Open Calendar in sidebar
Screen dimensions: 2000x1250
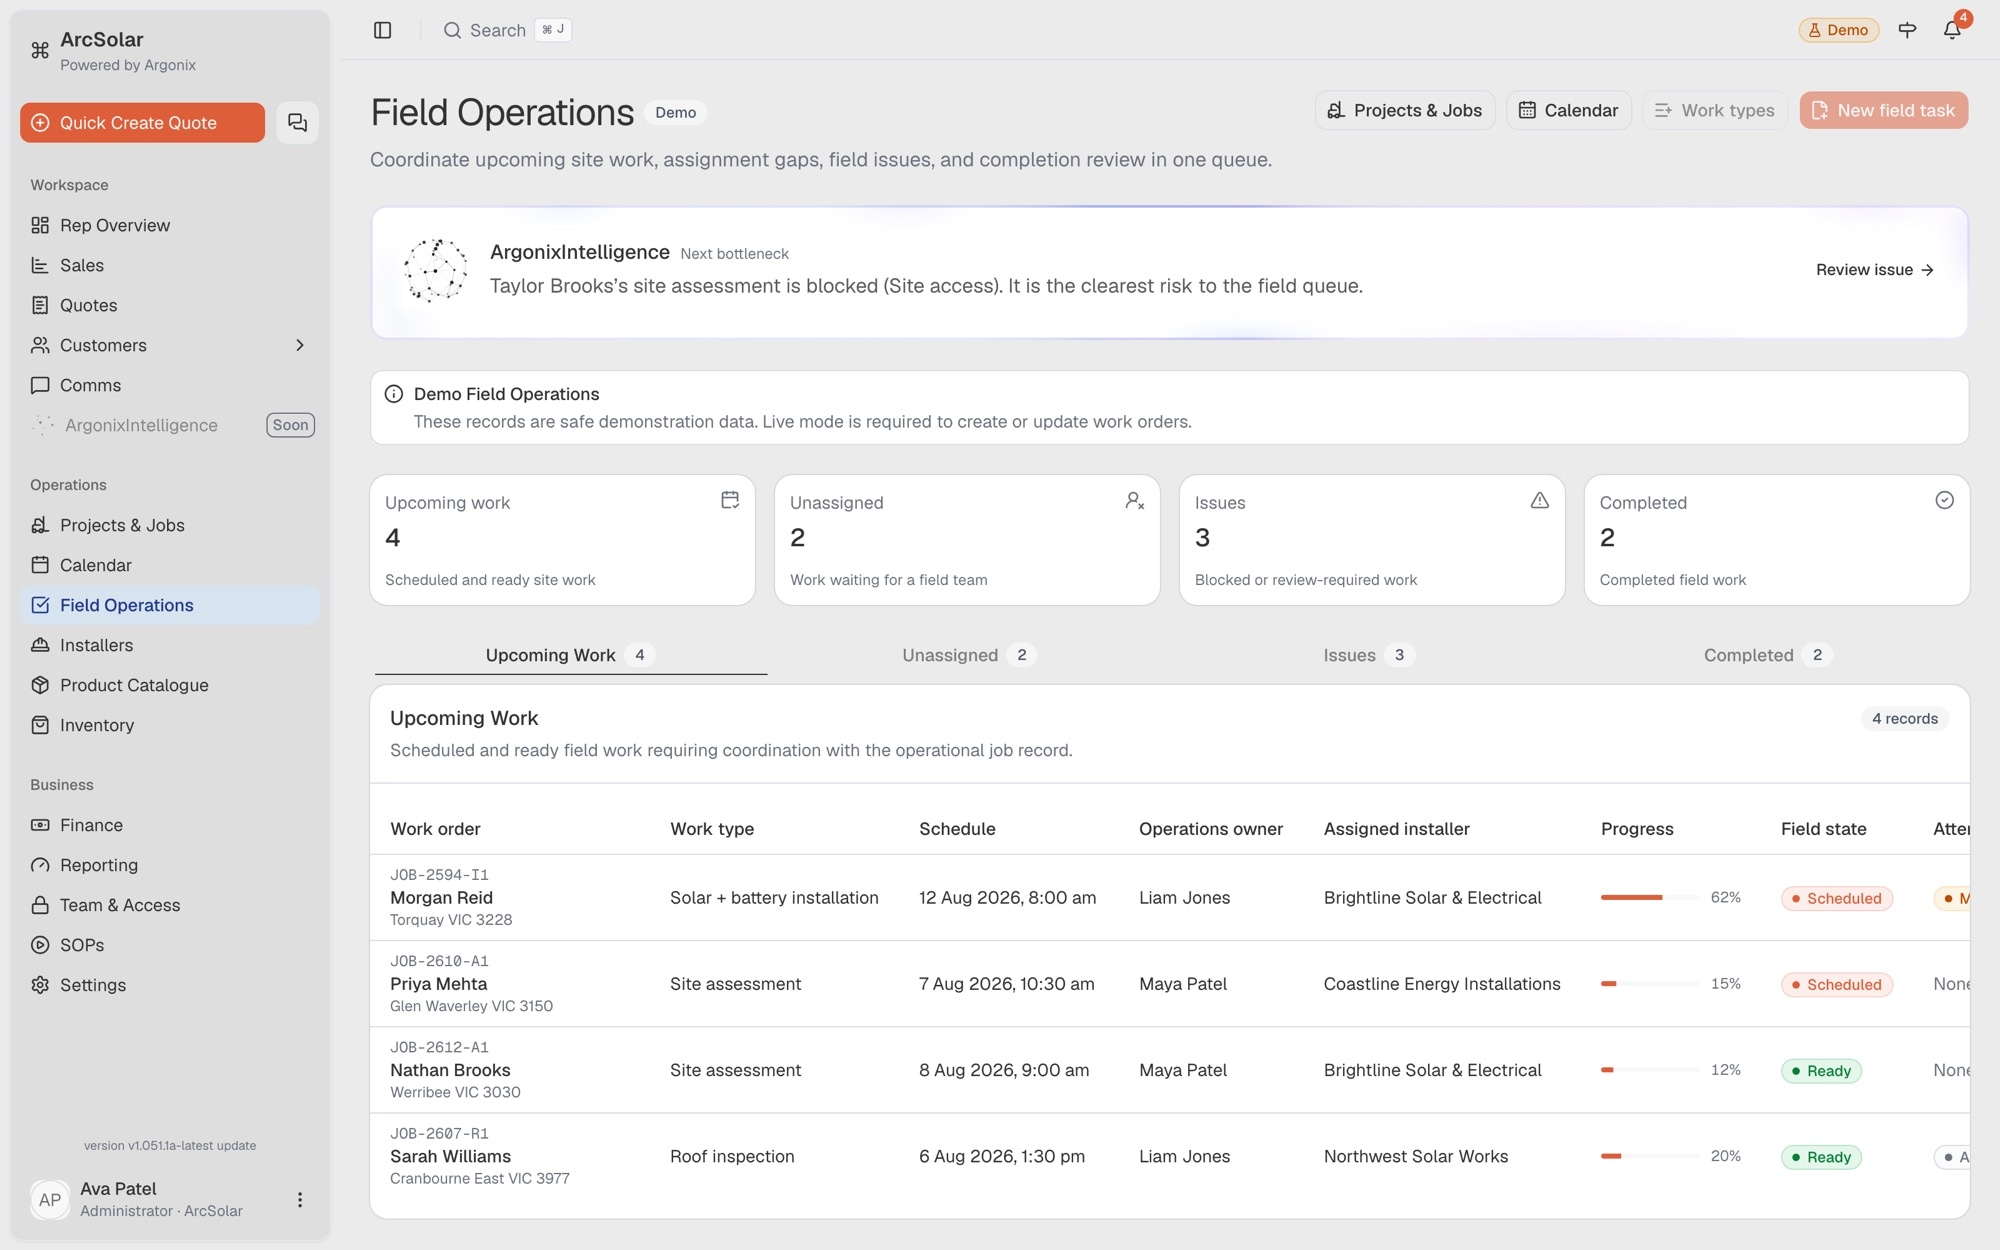click(x=170, y=565)
